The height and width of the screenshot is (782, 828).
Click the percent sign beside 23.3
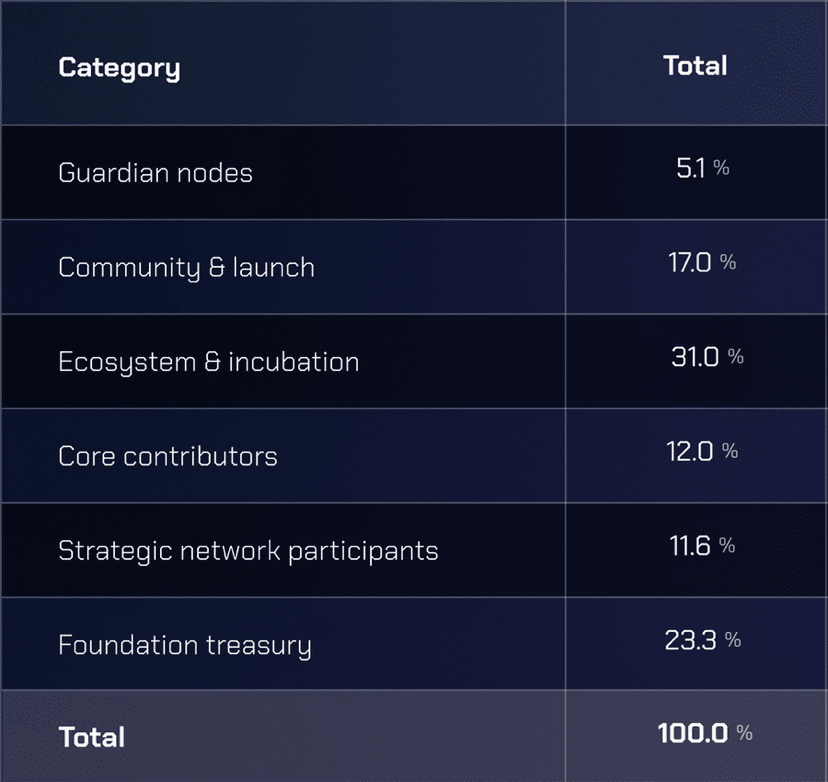pos(733,641)
